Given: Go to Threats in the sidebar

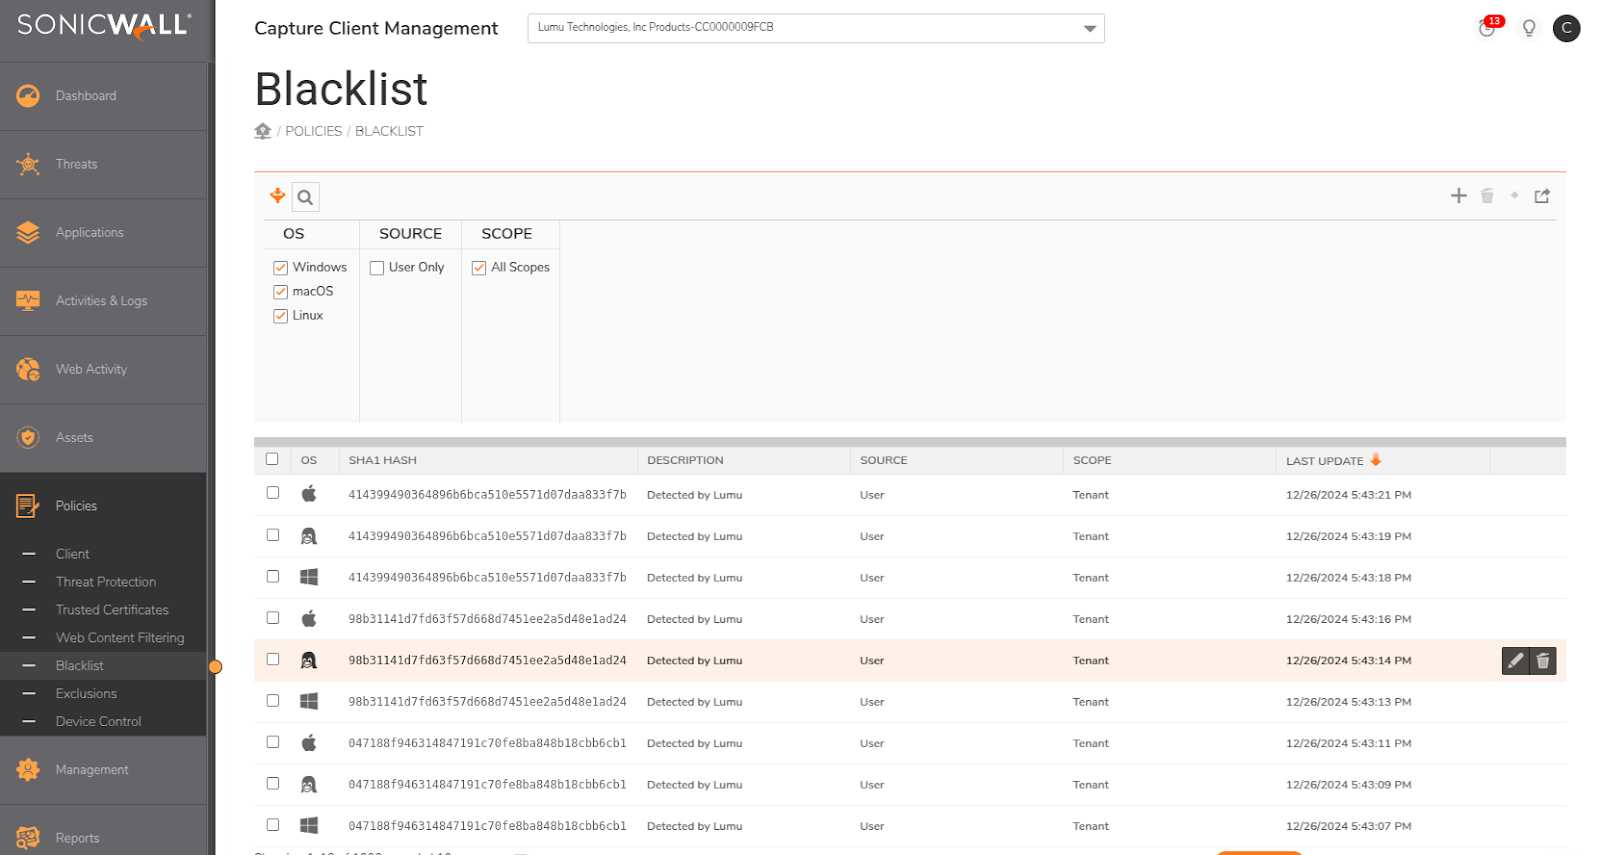Looking at the screenshot, I should pos(76,164).
